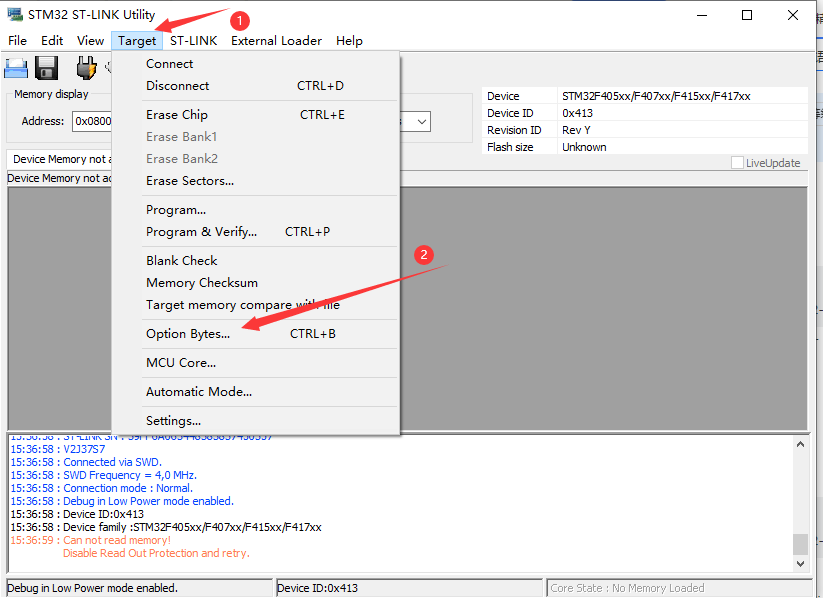Select Program & Verify... menu entry
The image size is (823, 598).
pyautogui.click(x=256, y=232)
